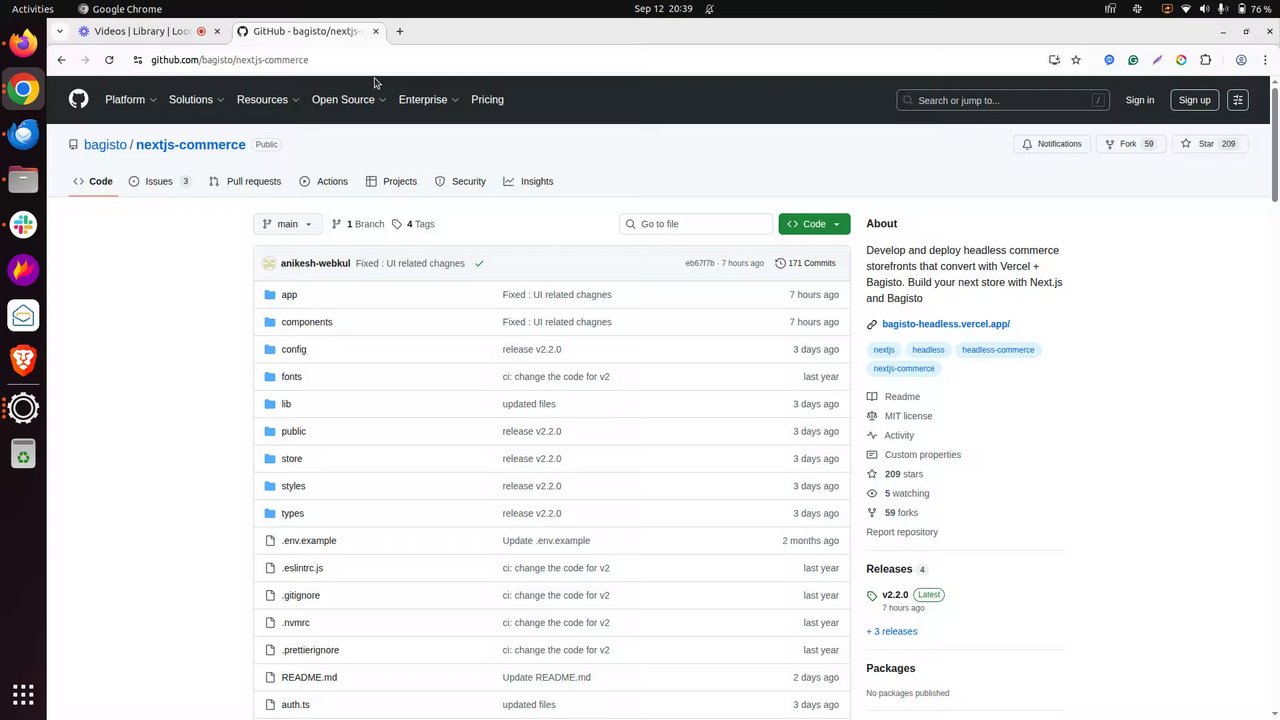Click the commit history clock icon
1280x720 pixels.
tap(780, 263)
